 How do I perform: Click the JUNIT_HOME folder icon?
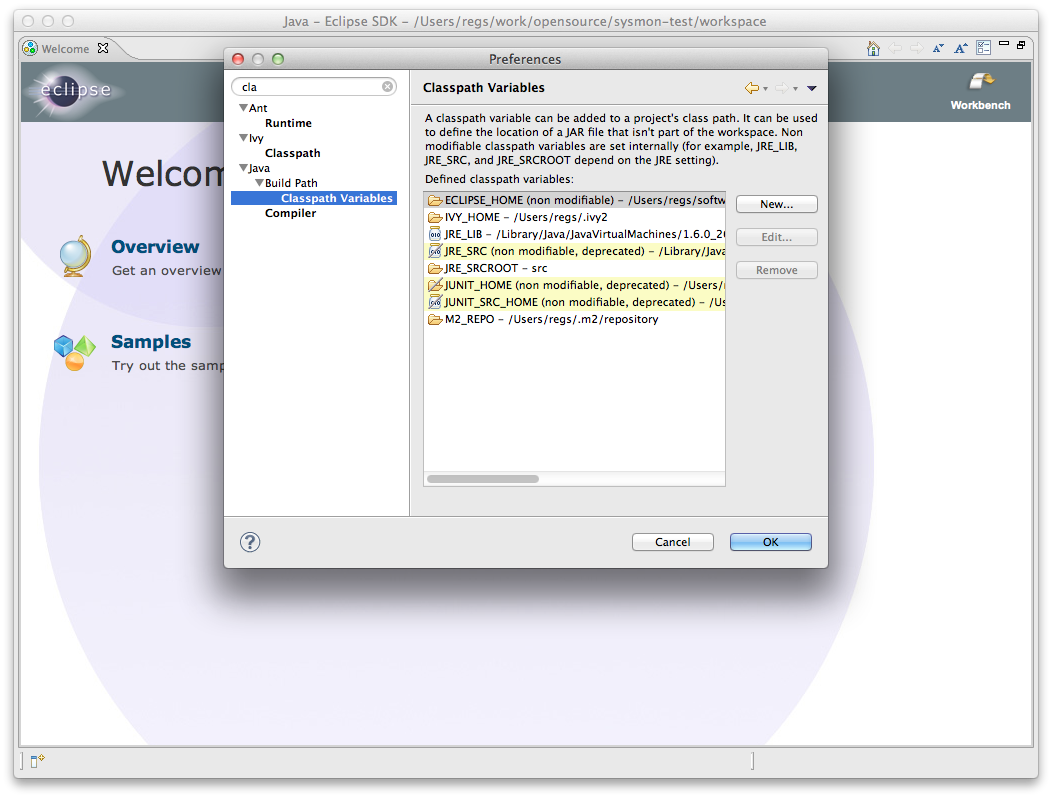pyautogui.click(x=435, y=285)
